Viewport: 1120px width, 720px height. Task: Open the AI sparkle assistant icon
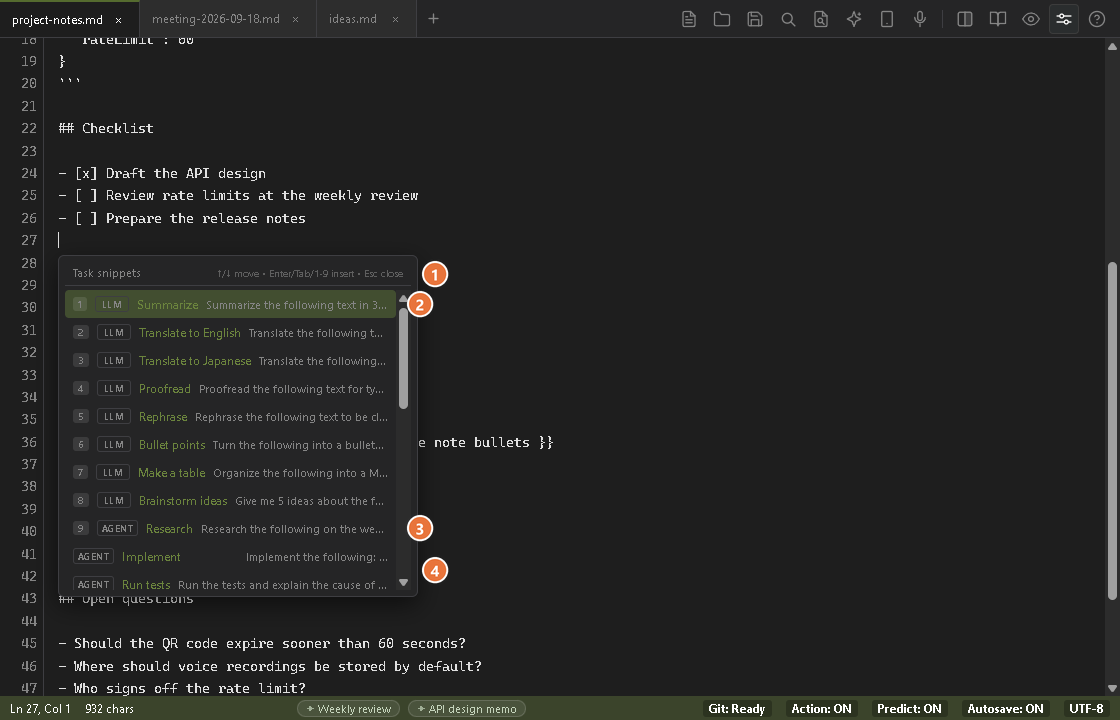(854, 19)
